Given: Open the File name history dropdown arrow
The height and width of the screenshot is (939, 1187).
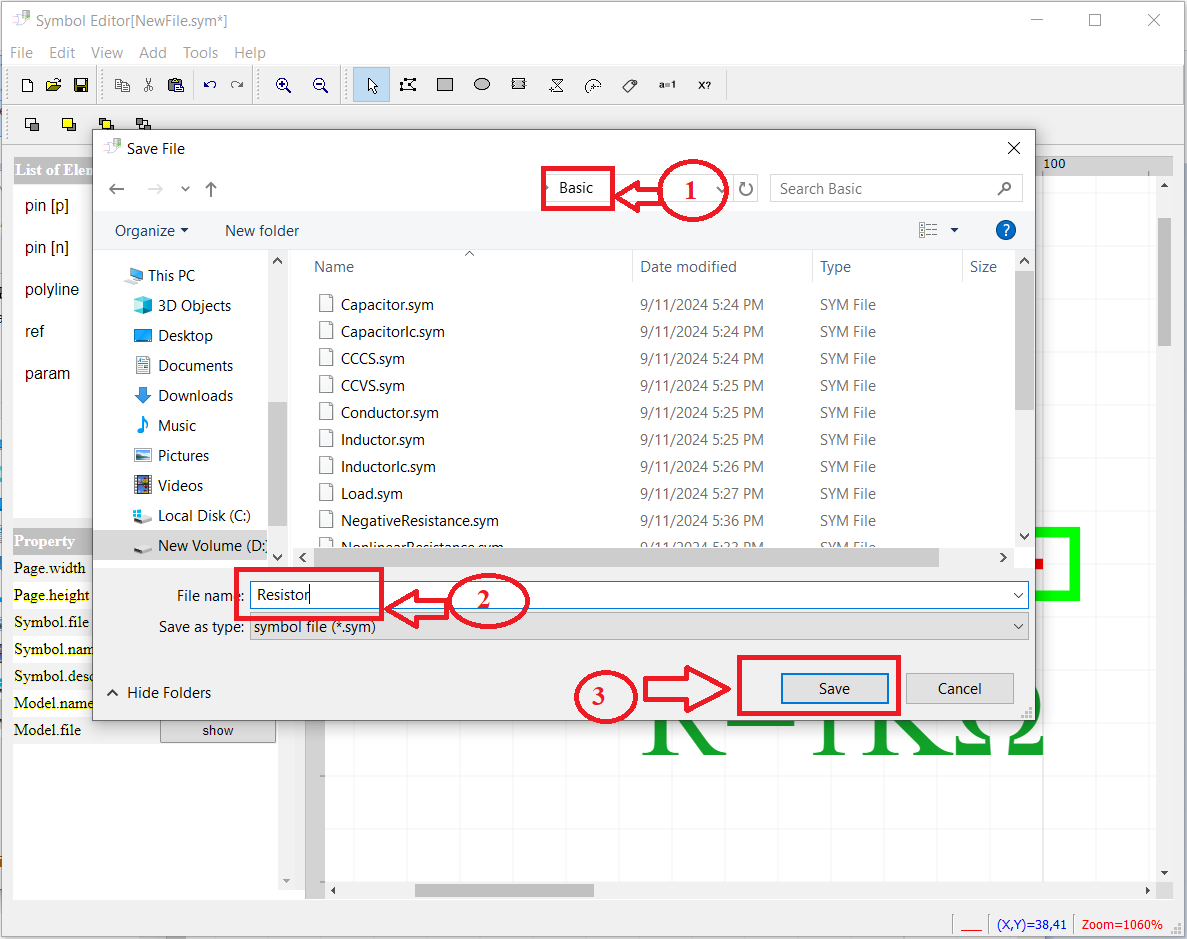Looking at the screenshot, I should [x=1018, y=595].
